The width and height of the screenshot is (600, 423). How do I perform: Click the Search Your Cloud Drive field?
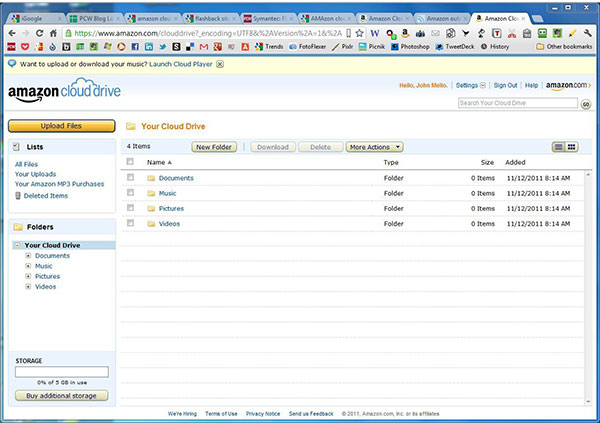click(x=518, y=103)
